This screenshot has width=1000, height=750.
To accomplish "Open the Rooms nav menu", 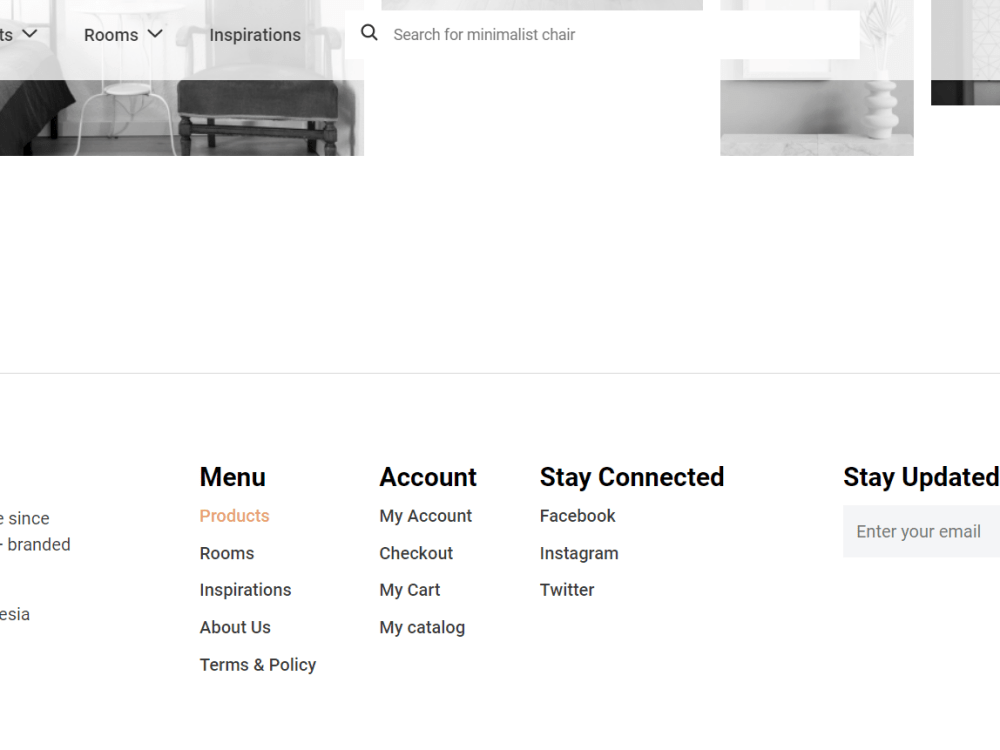I will [111, 35].
